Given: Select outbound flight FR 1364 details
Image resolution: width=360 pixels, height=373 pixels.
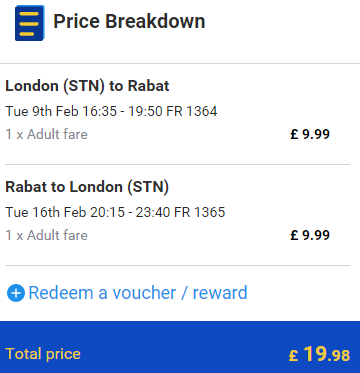Looking at the screenshot, I should click(111, 111).
